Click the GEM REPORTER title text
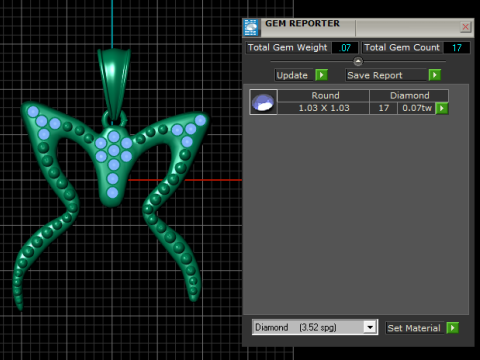Image resolution: width=480 pixels, height=360 pixels. (x=302, y=23)
